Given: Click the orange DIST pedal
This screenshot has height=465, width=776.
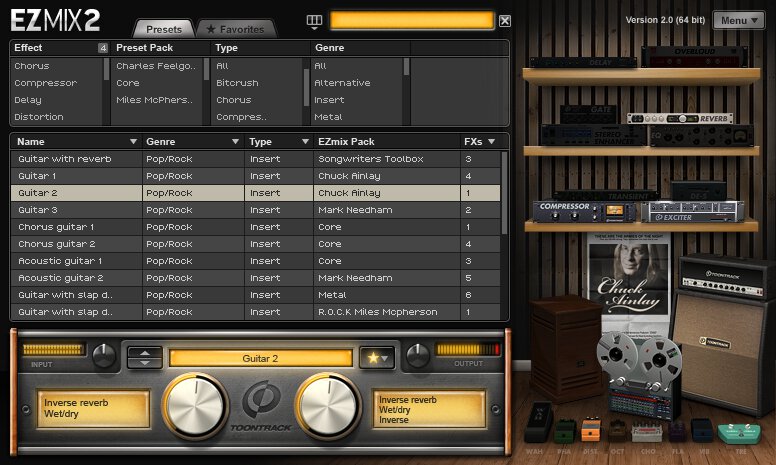Looking at the screenshot, I should pos(591,432).
